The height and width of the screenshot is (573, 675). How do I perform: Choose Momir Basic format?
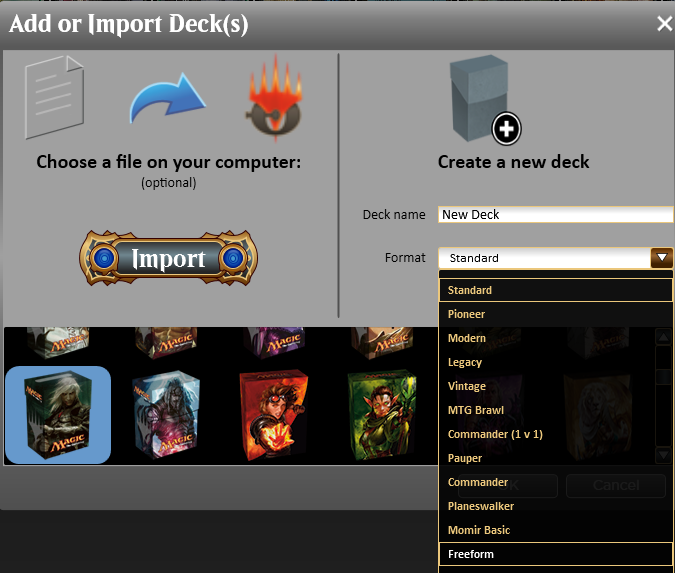point(555,530)
